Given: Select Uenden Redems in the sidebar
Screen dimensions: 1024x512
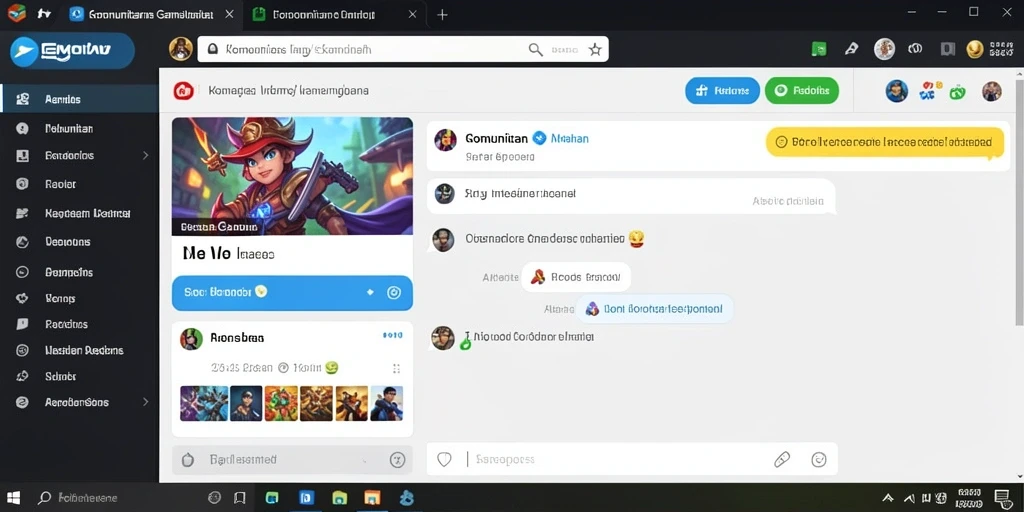Looking at the screenshot, I should [x=84, y=350].
